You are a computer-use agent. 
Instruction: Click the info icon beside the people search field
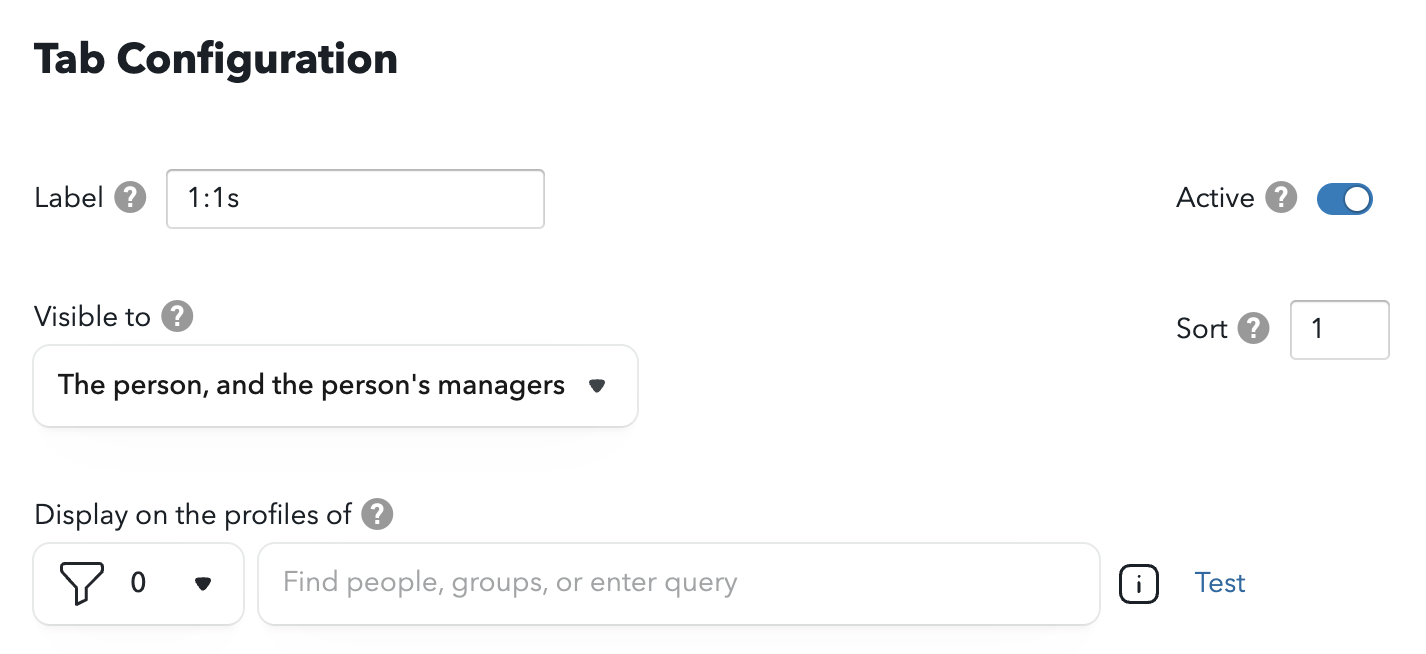(x=1138, y=583)
